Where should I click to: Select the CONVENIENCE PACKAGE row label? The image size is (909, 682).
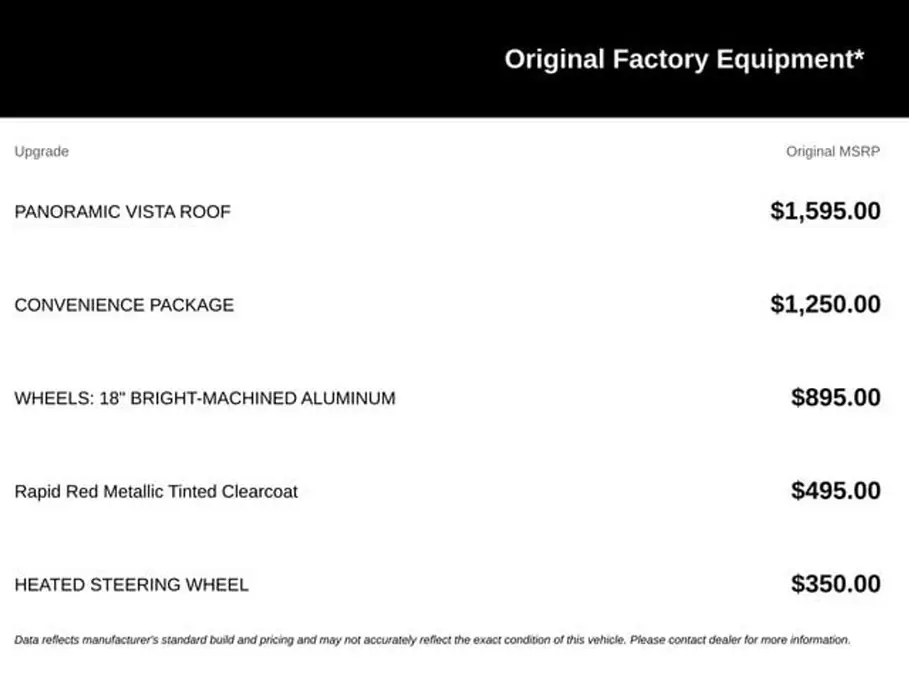click(124, 305)
